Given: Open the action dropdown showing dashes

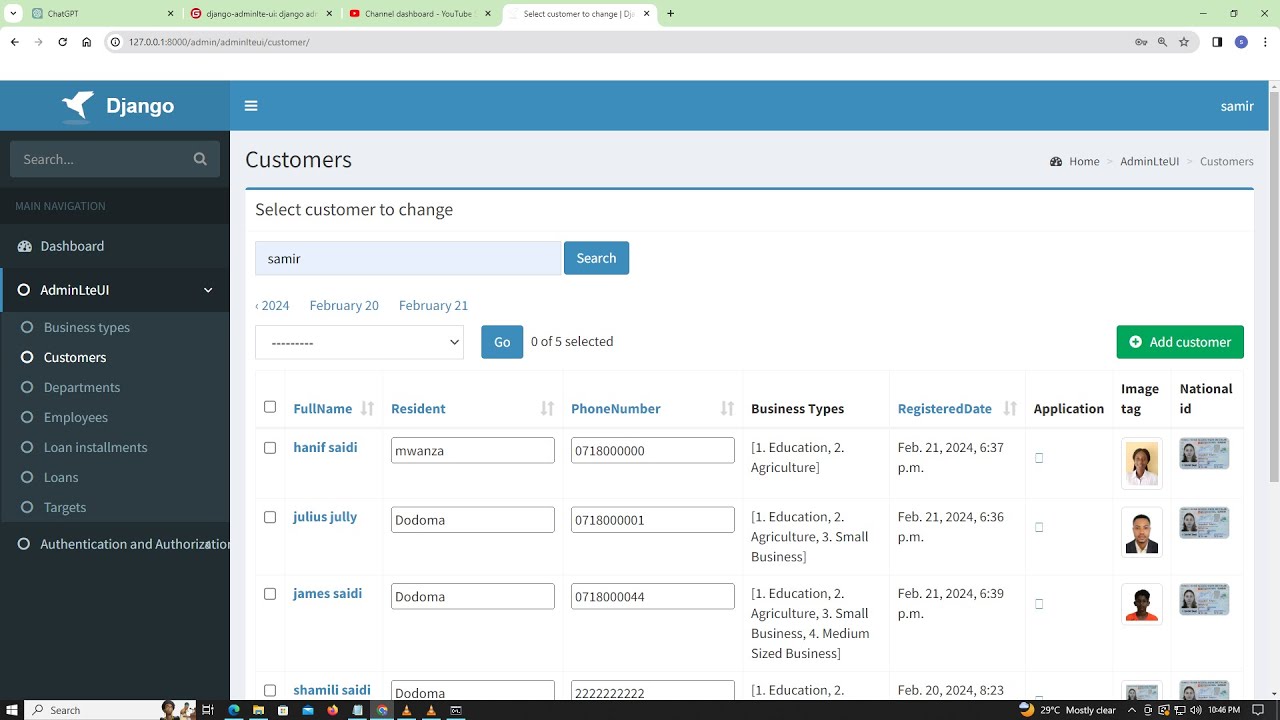Looking at the screenshot, I should [x=359, y=342].
